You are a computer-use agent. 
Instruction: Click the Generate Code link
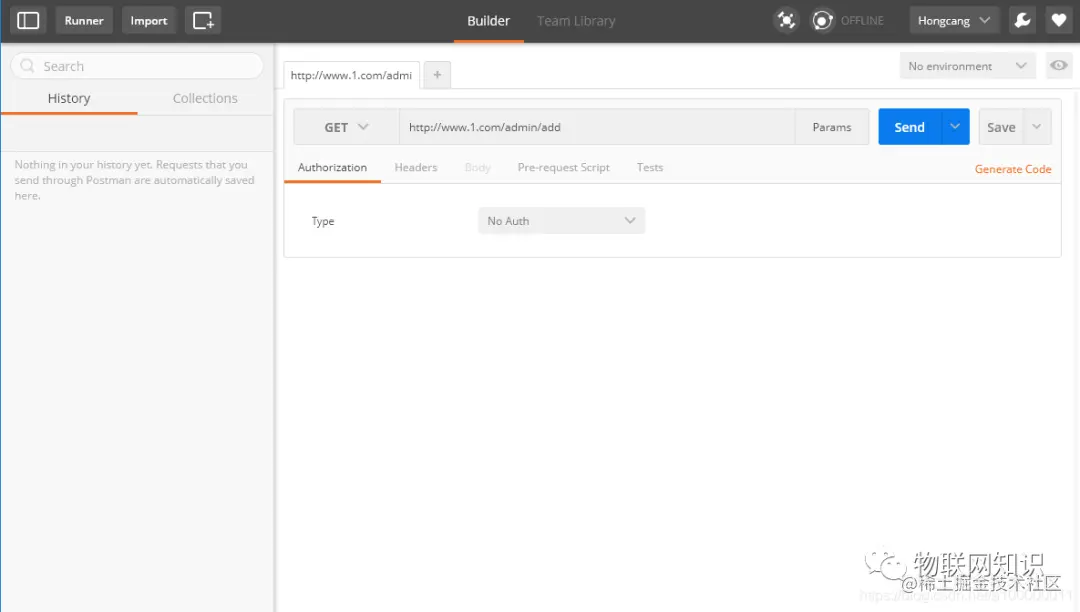(1012, 169)
